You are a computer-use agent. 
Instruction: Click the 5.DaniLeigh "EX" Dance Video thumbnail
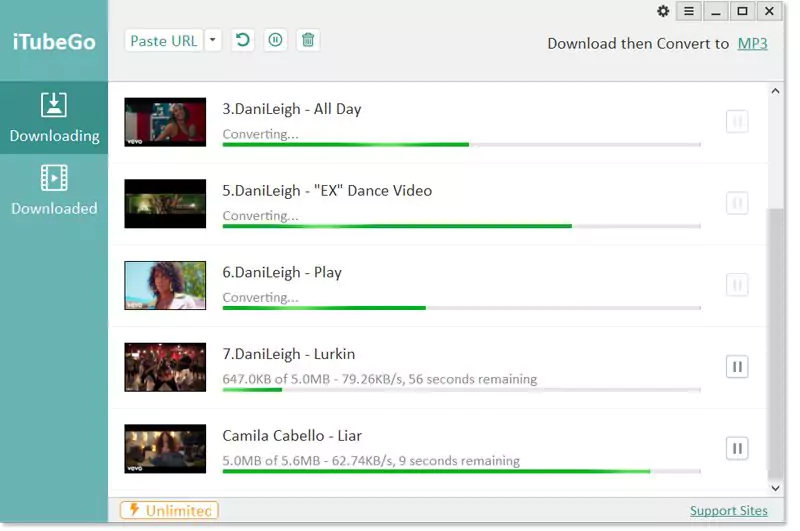(x=165, y=204)
